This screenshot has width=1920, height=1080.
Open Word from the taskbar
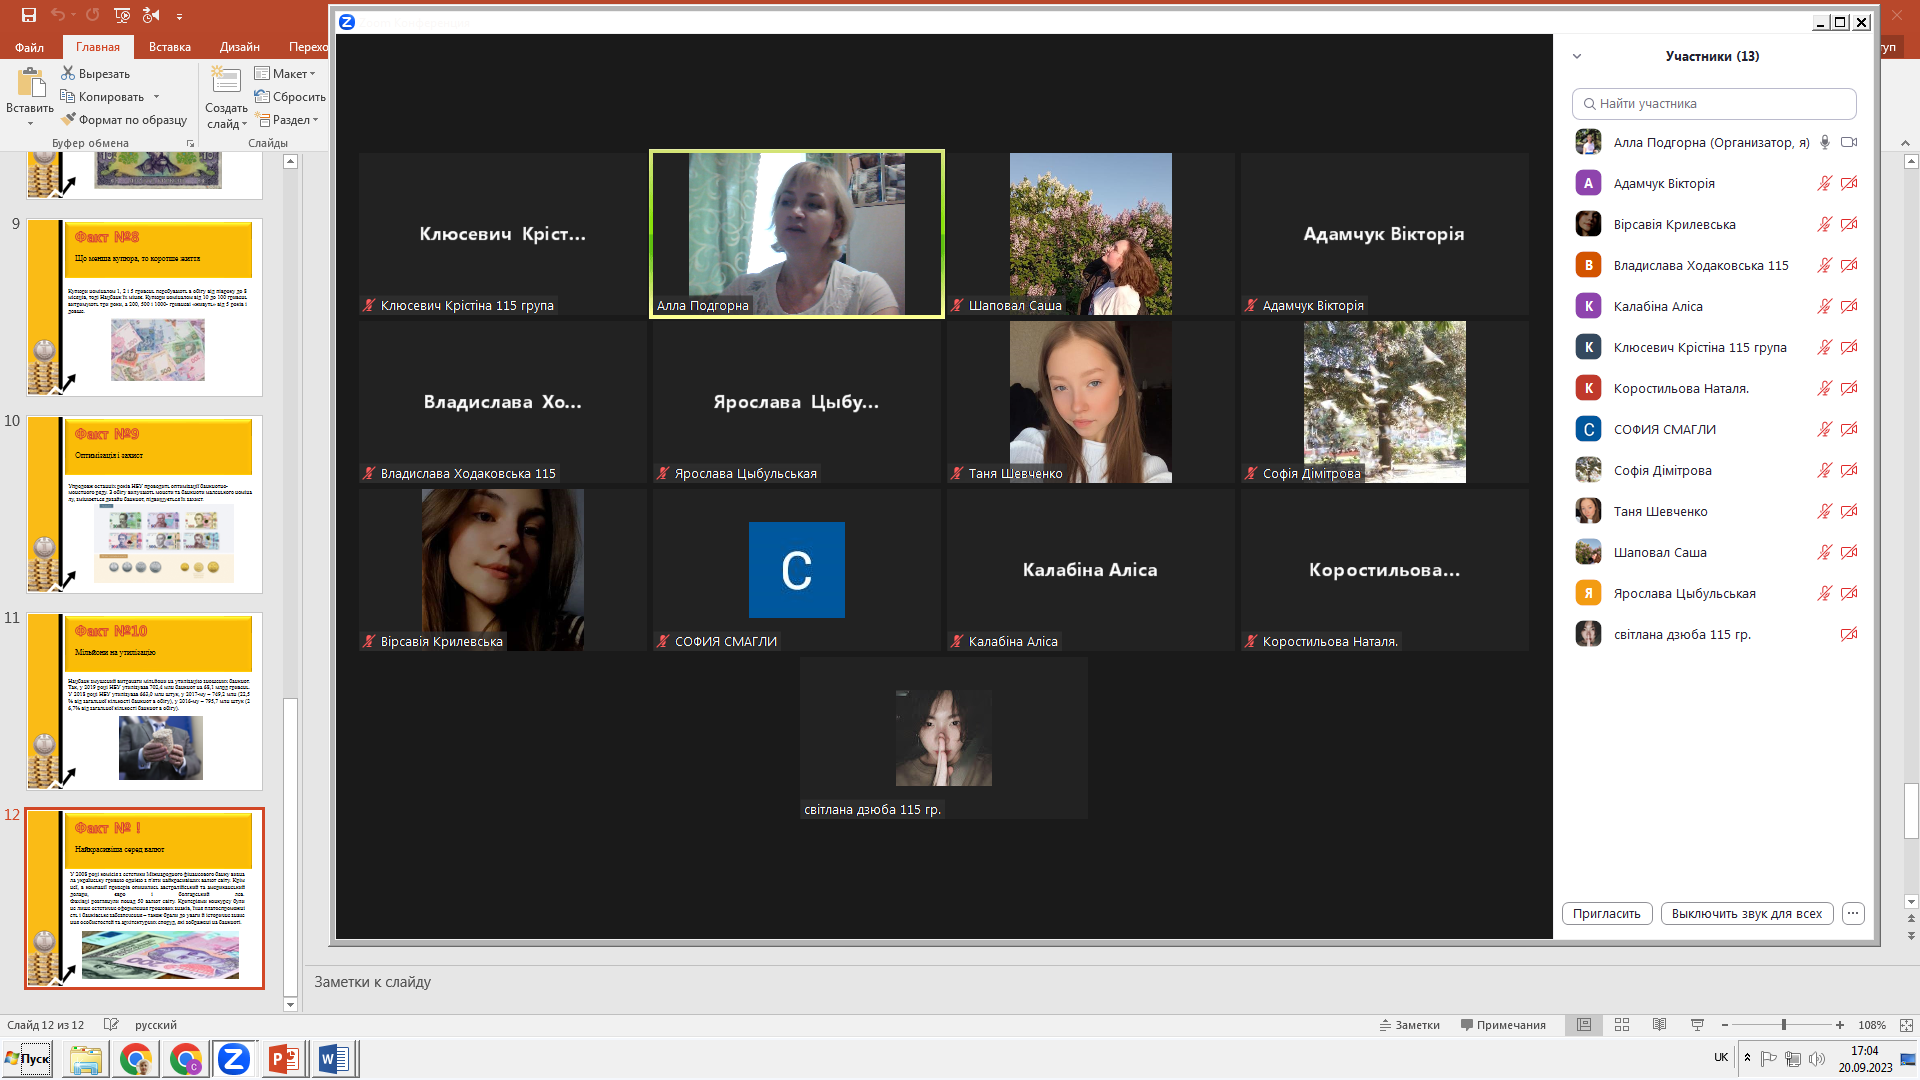point(334,1058)
